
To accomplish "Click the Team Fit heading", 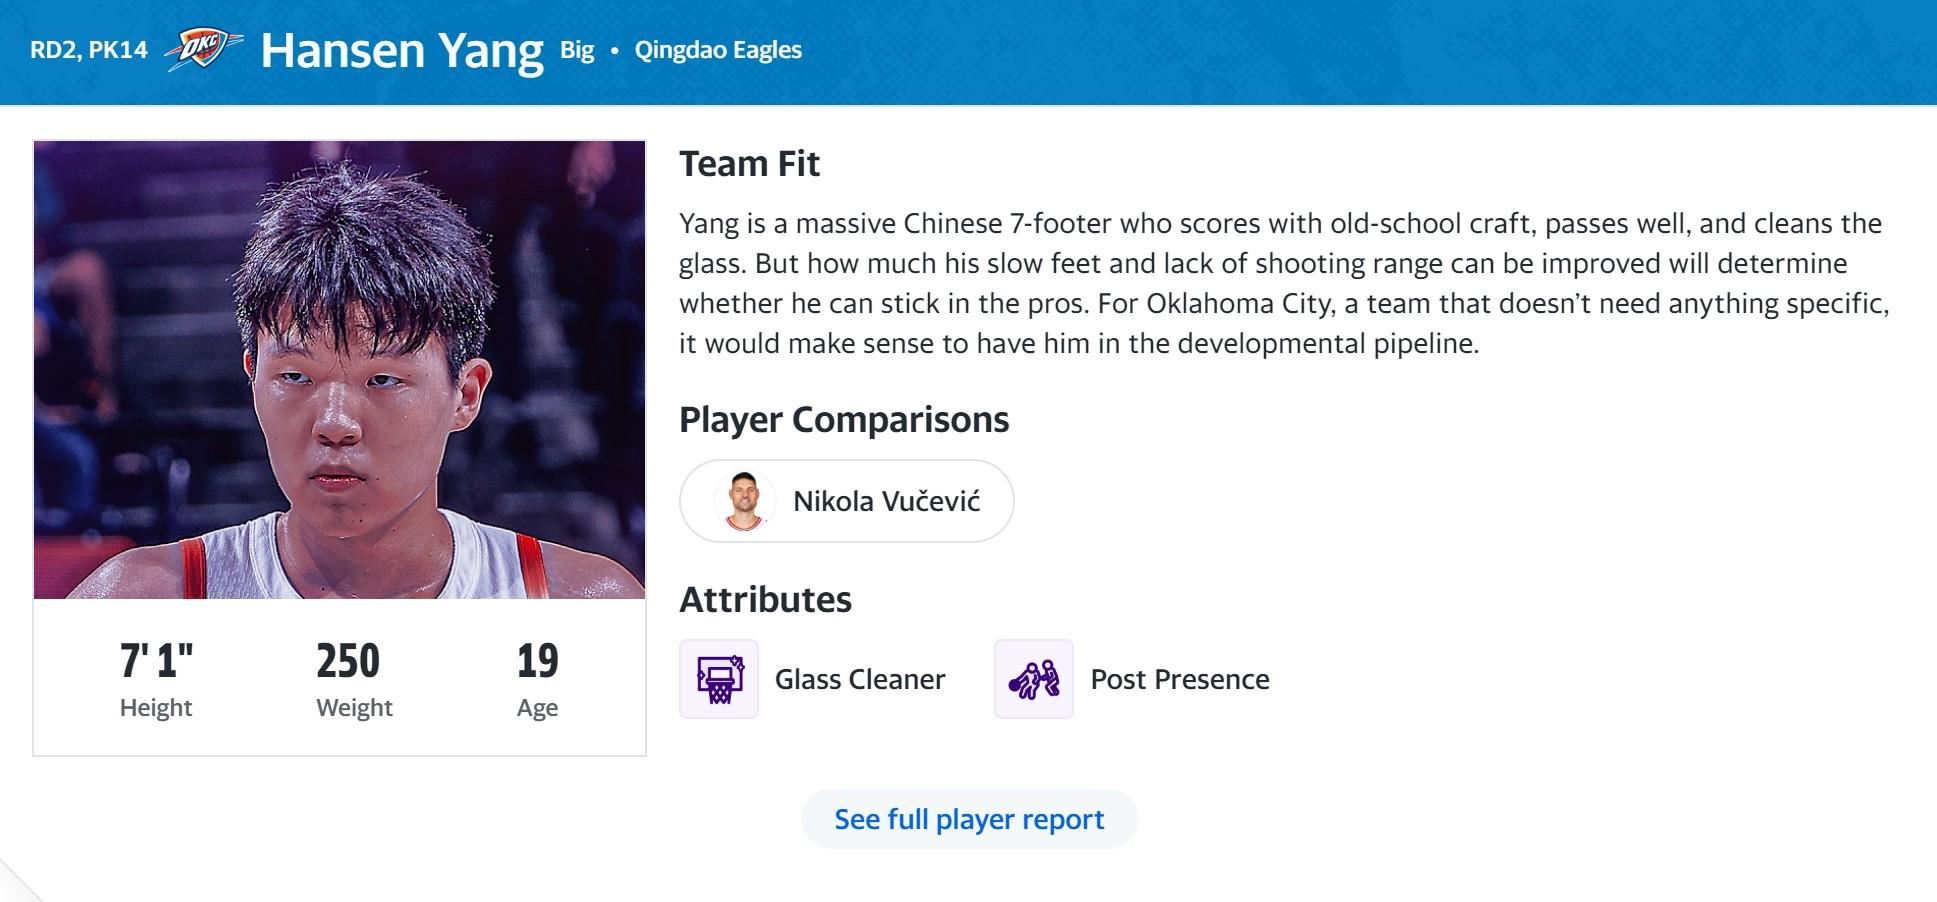I will (x=749, y=164).
